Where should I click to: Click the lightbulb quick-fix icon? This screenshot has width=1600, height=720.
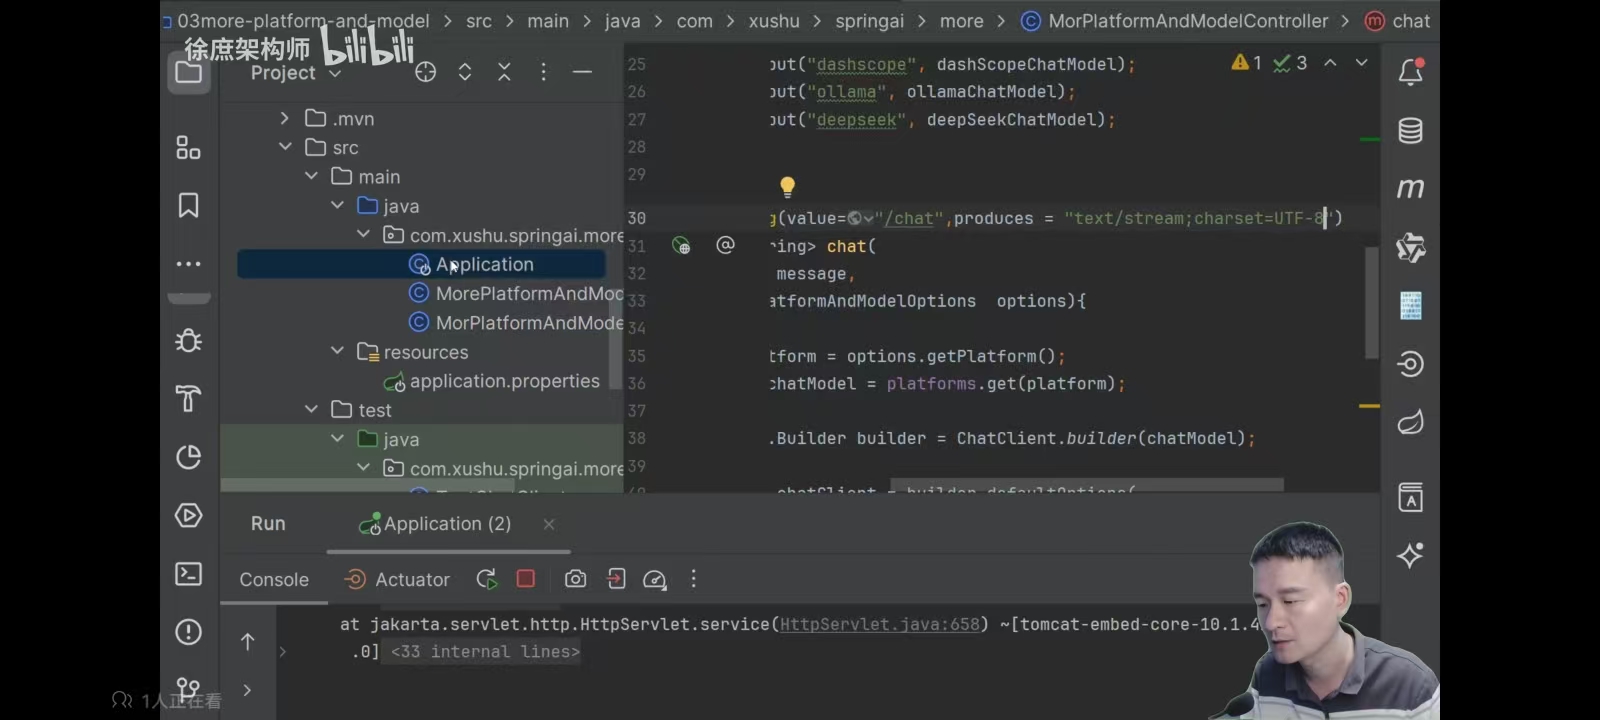pos(787,186)
